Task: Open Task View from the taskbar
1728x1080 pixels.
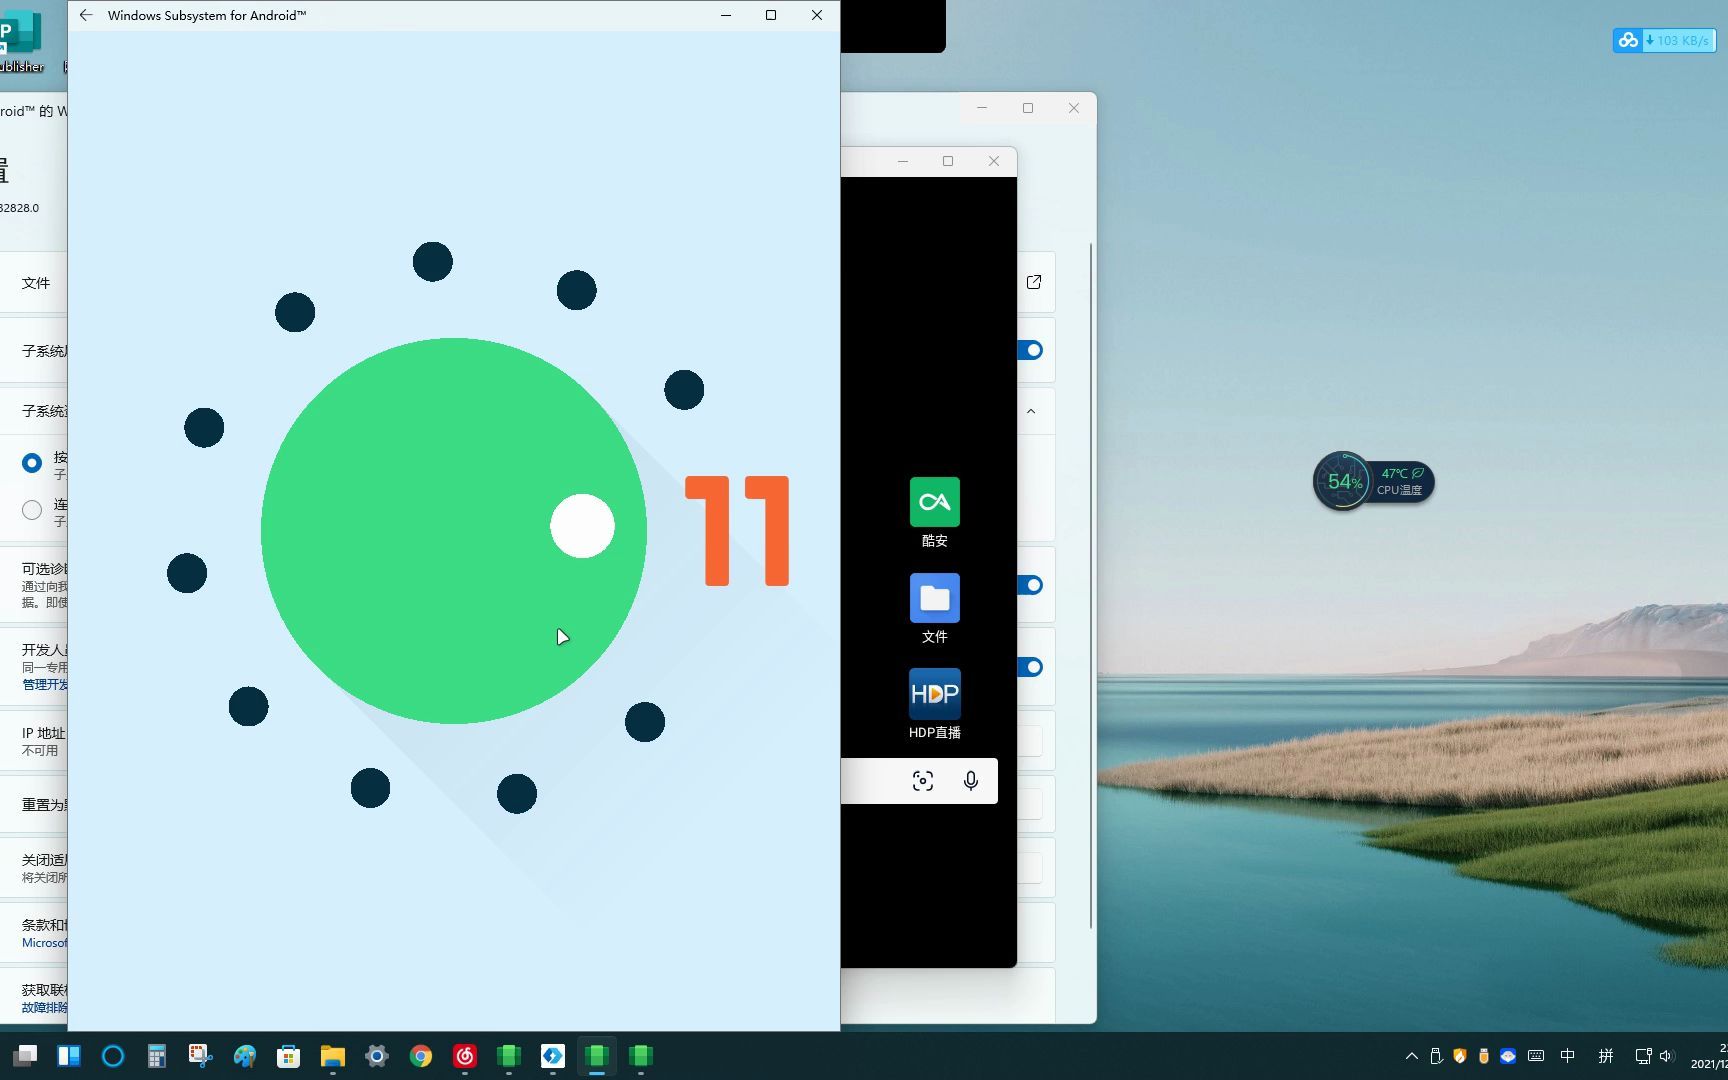Action: (x=25, y=1056)
